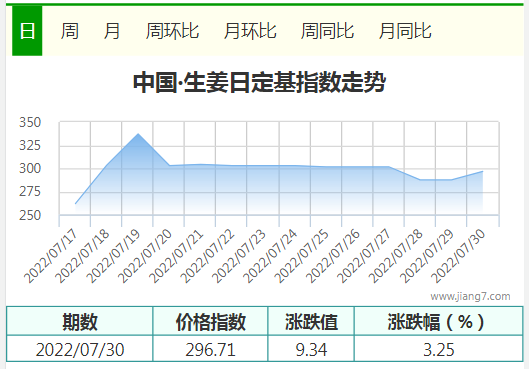Click the 期数 column header
The width and height of the screenshot is (529, 369).
80,322
